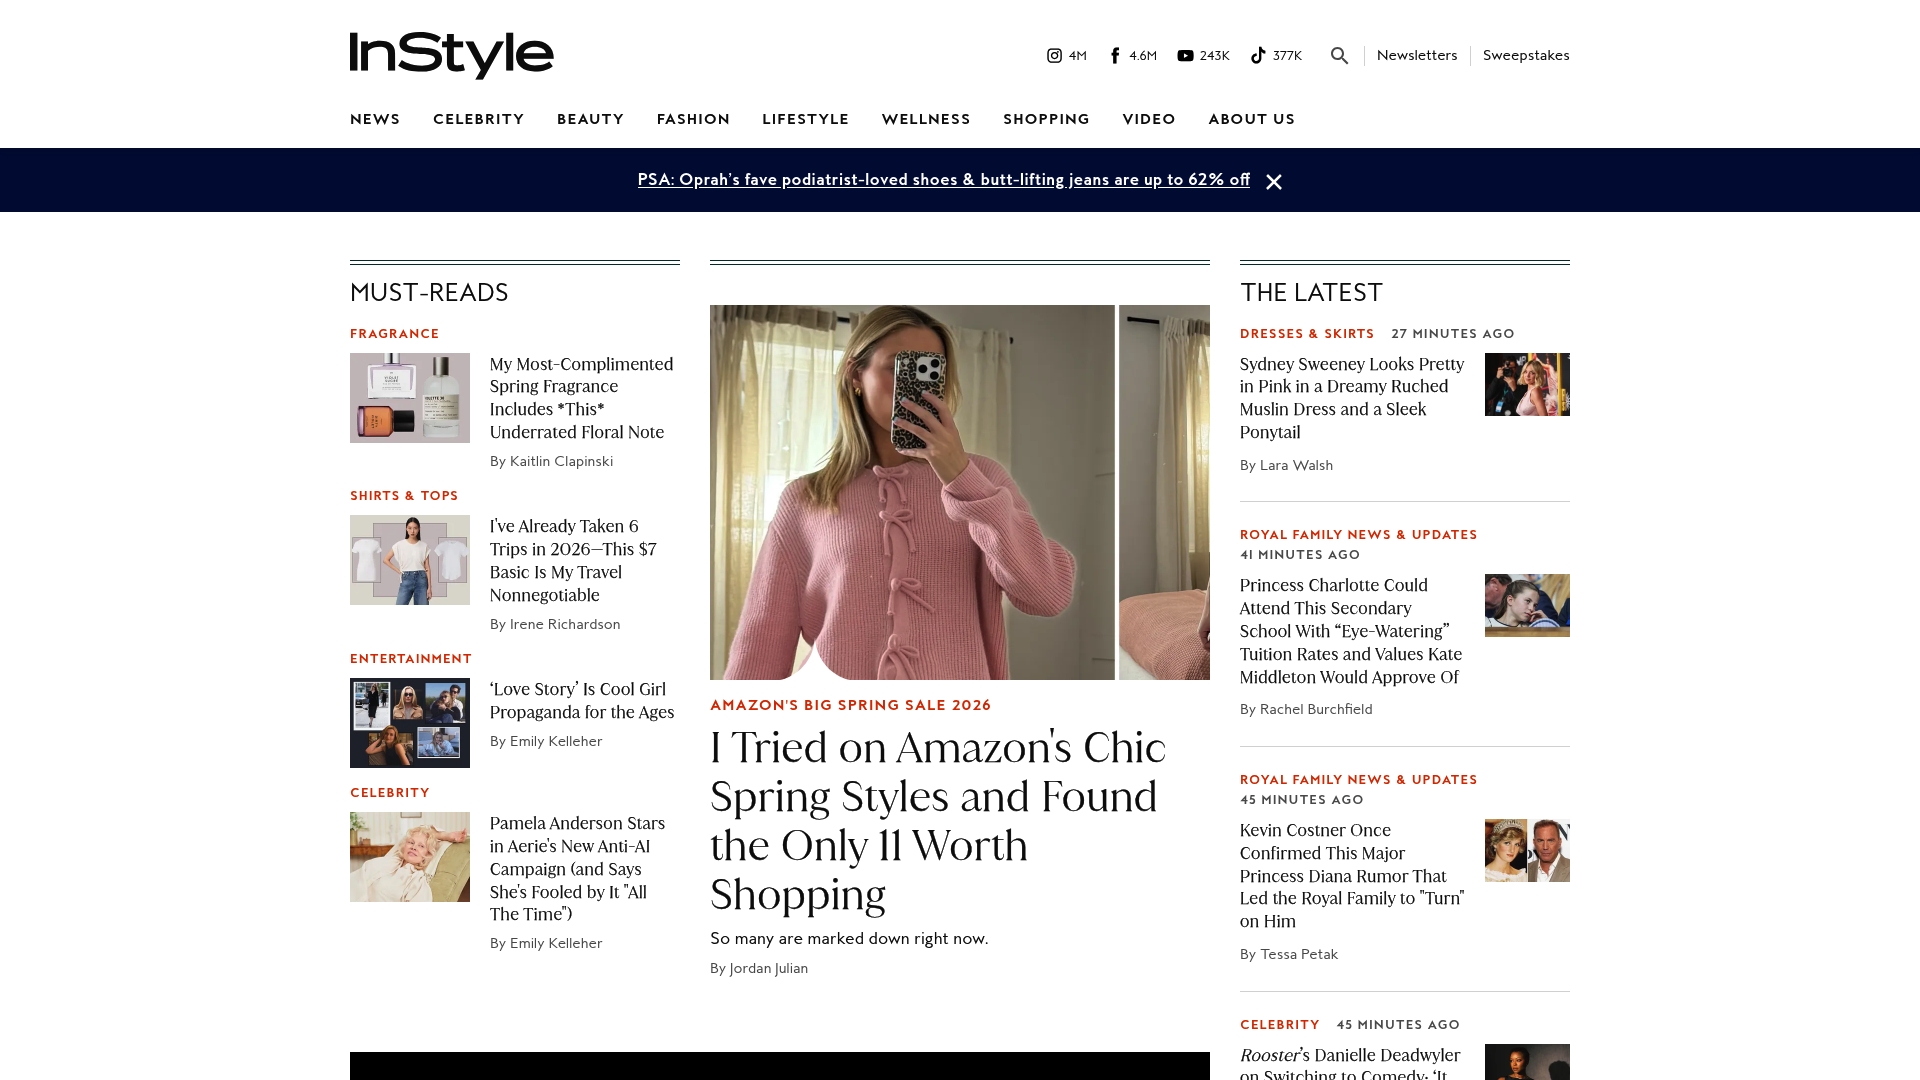
Task: Switch to the WELLNESS nav section
Action: coord(925,119)
